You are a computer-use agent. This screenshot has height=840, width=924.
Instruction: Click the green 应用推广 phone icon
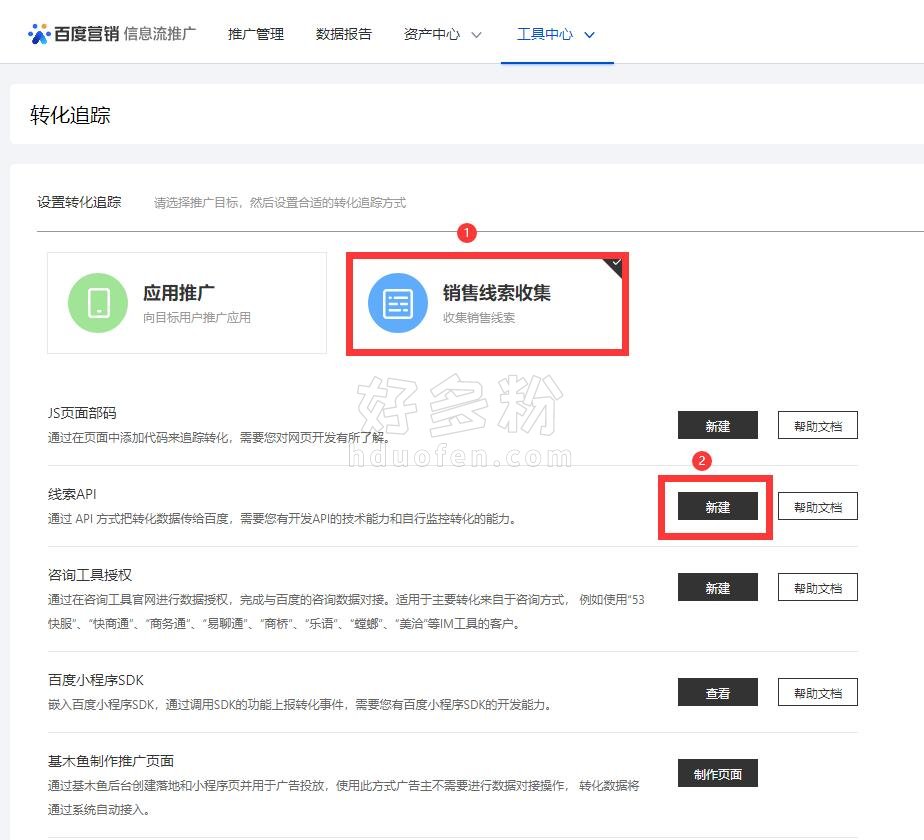tap(98, 303)
